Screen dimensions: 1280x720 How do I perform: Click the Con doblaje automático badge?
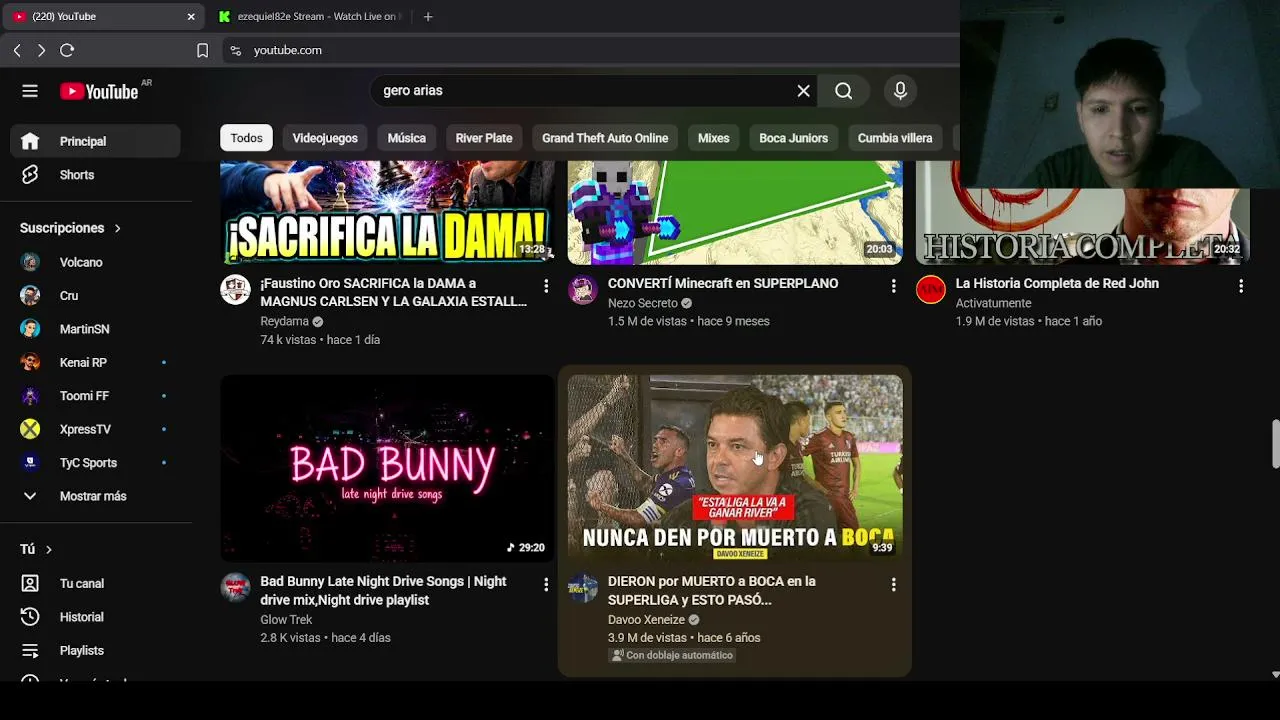point(673,656)
